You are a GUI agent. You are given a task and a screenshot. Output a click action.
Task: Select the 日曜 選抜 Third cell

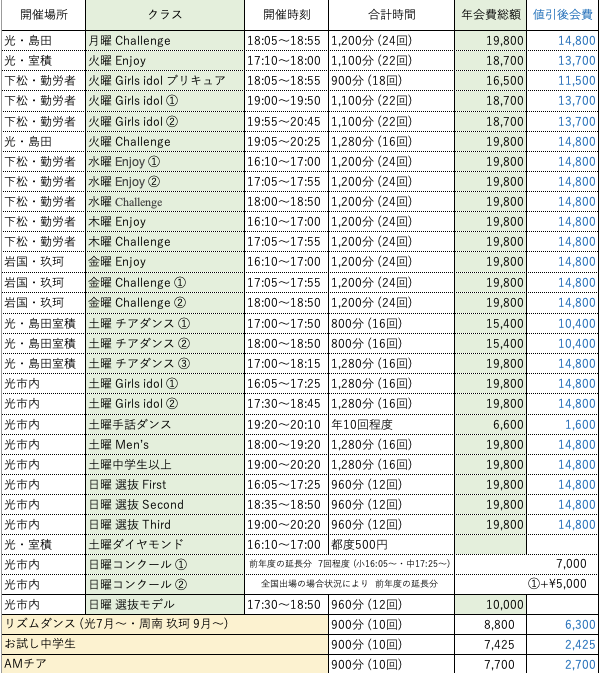[x=165, y=524]
